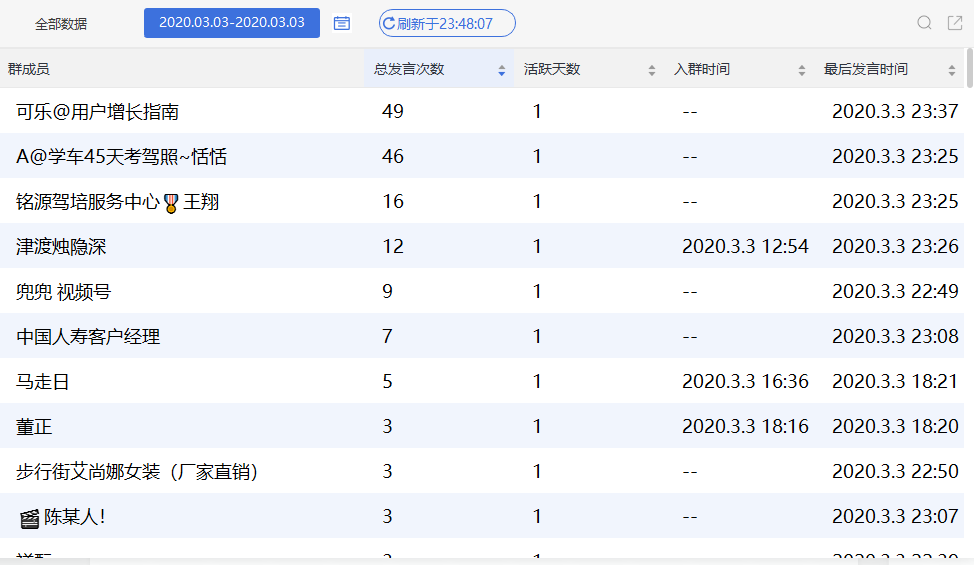Viewport: 974px width, 565px height.
Task: Click the 活跃天数 header label
Action: coord(552,69)
